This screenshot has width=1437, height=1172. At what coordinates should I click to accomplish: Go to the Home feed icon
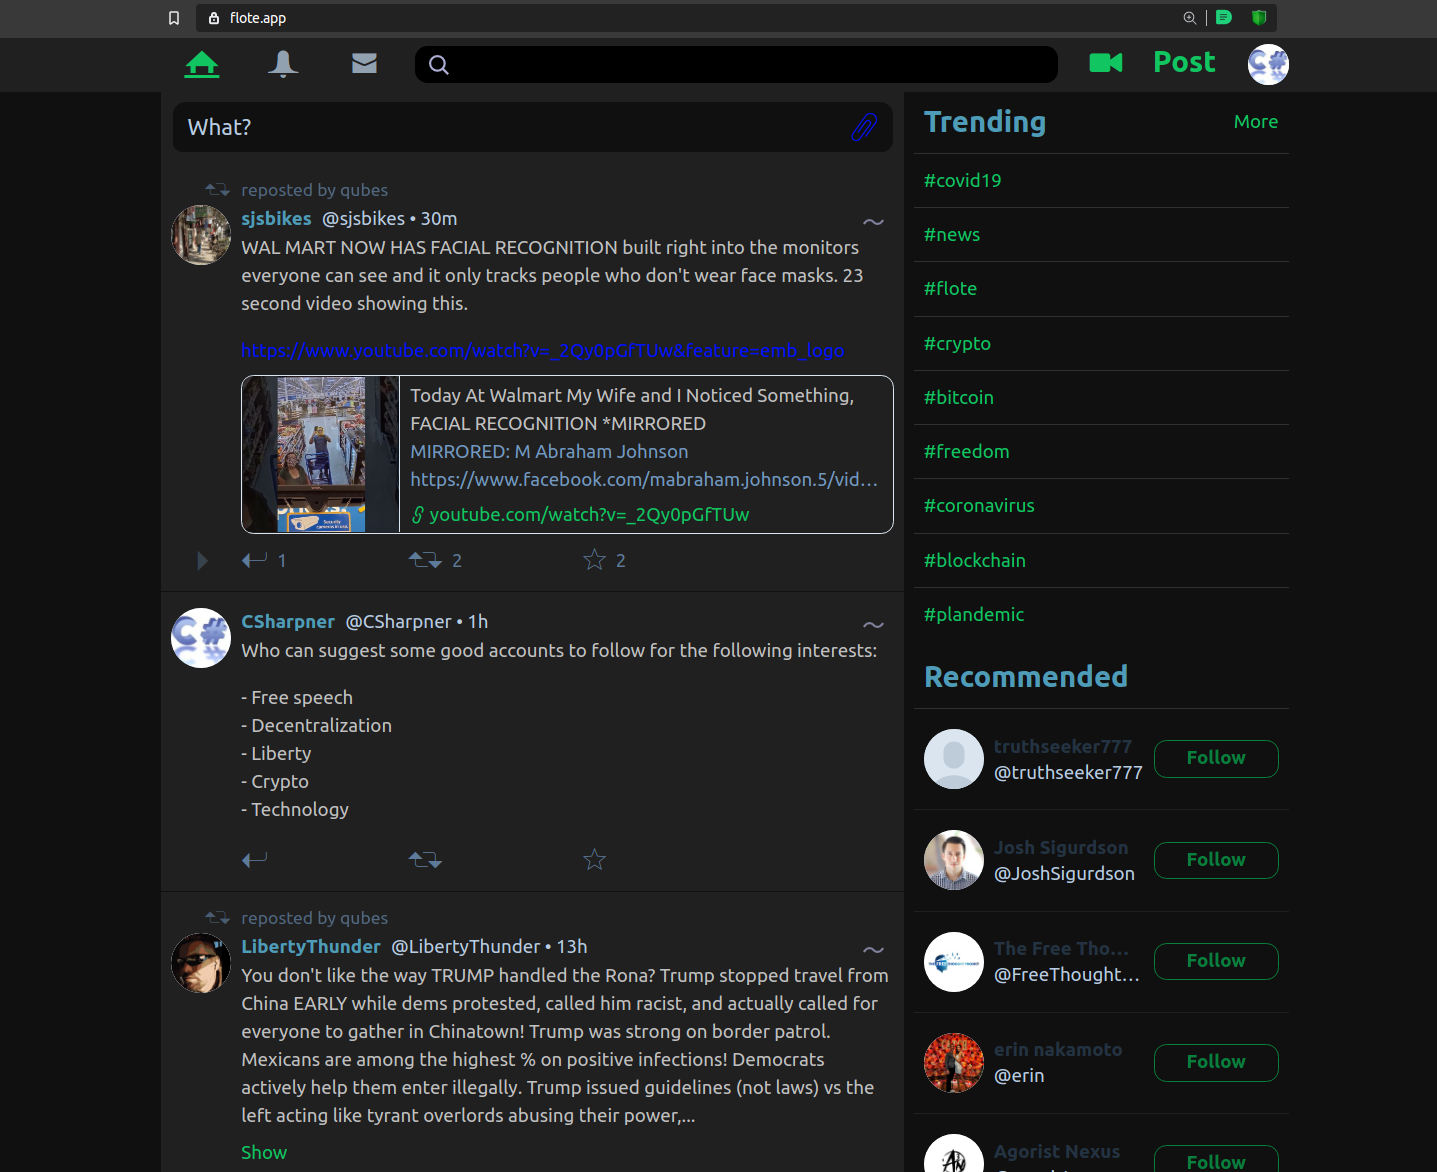(x=202, y=64)
